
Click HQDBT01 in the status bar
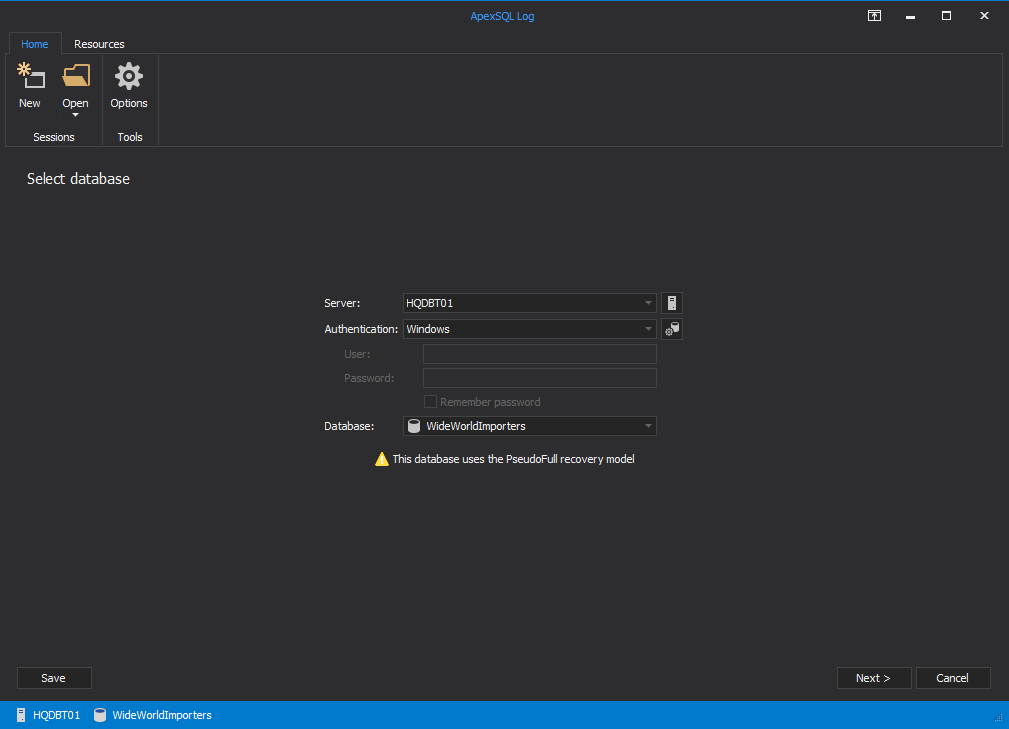[57, 715]
